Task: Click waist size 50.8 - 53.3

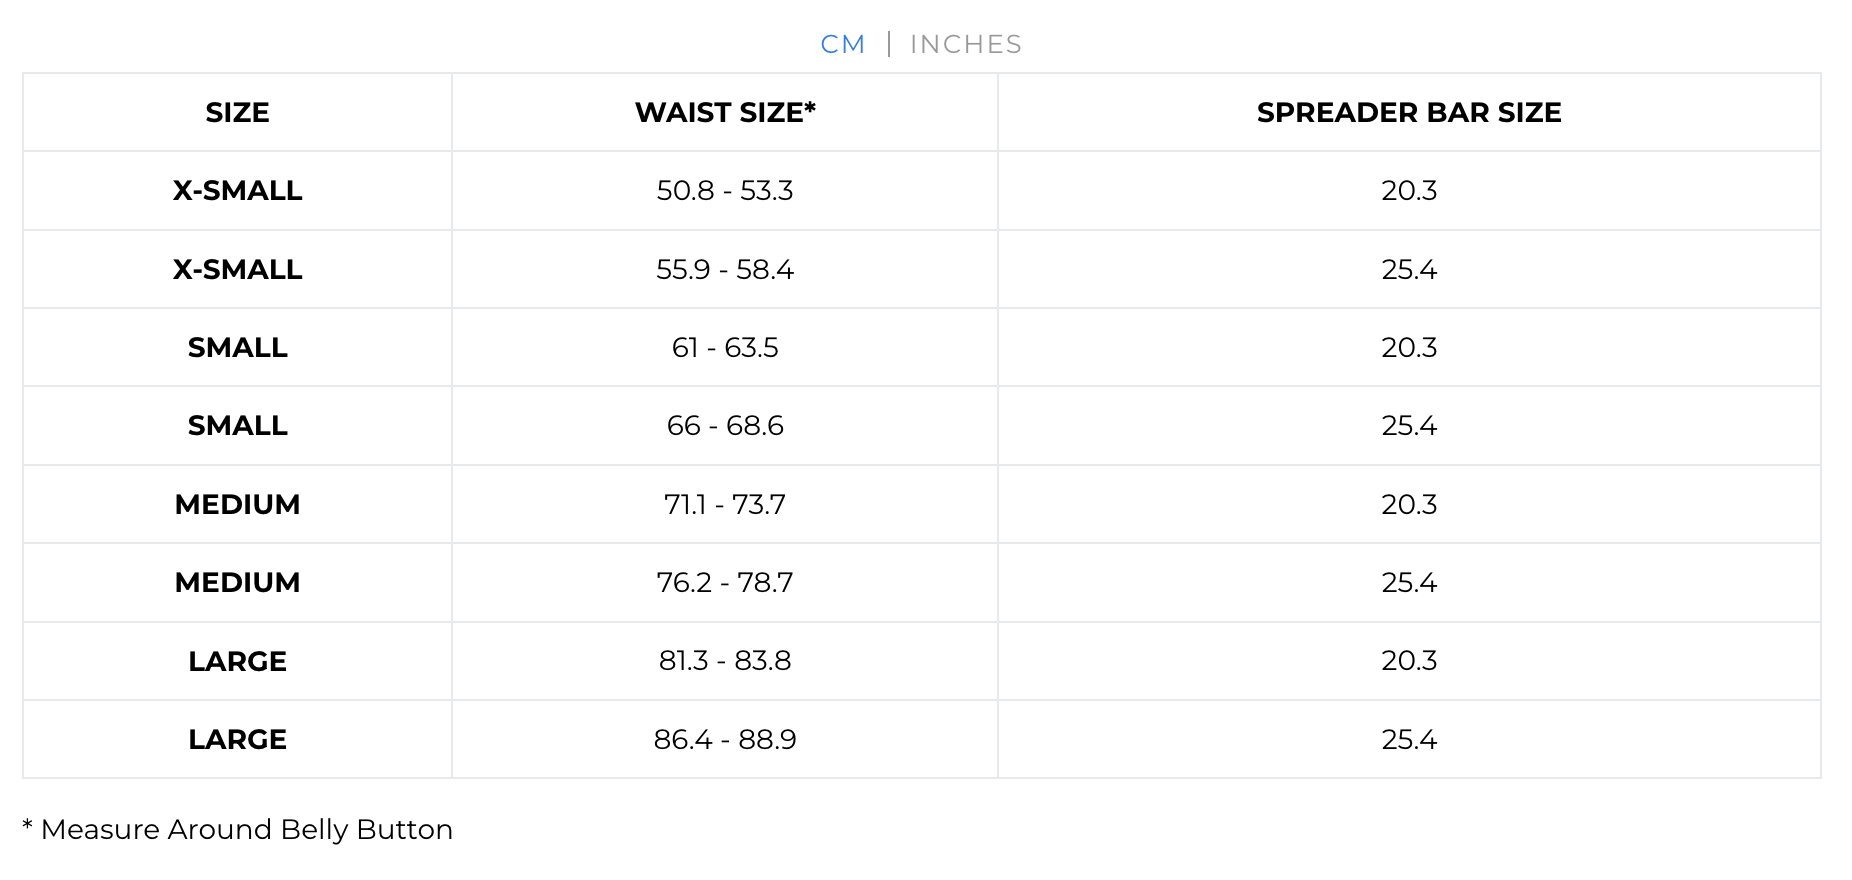Action: tap(725, 190)
